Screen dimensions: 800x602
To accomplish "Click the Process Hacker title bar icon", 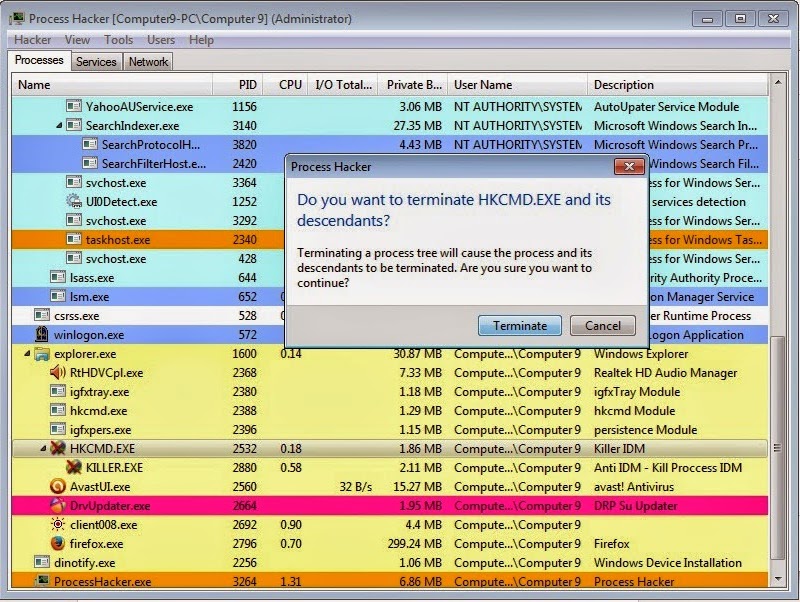I will coord(17,18).
